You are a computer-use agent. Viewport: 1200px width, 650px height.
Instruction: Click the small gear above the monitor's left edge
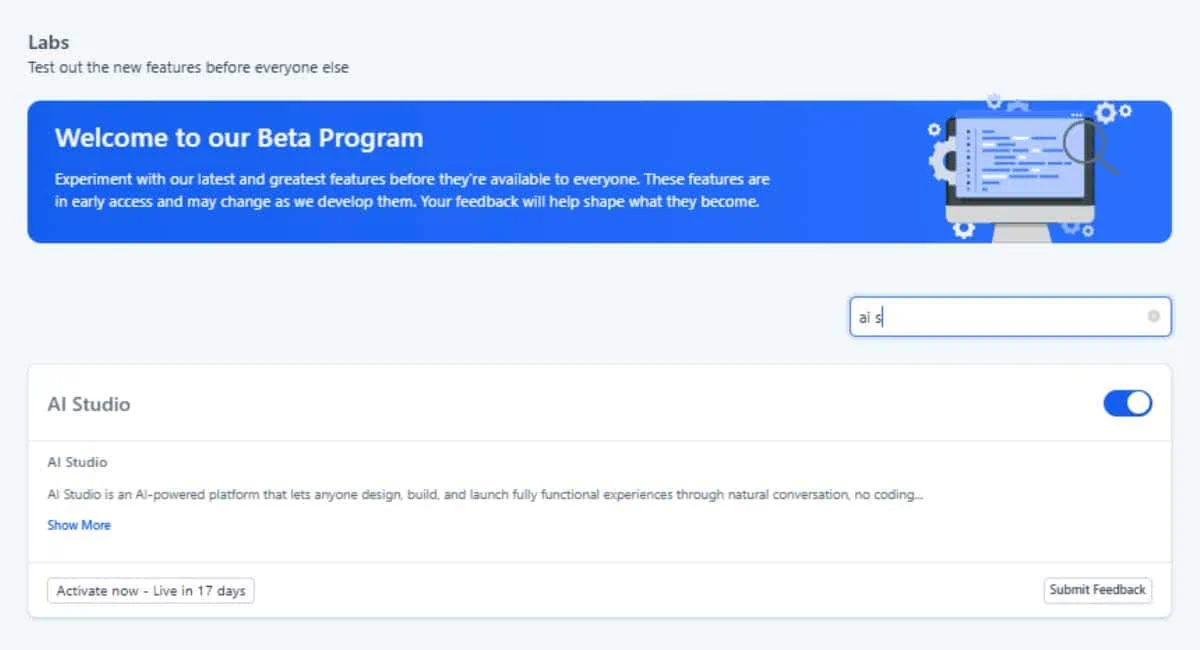point(934,129)
